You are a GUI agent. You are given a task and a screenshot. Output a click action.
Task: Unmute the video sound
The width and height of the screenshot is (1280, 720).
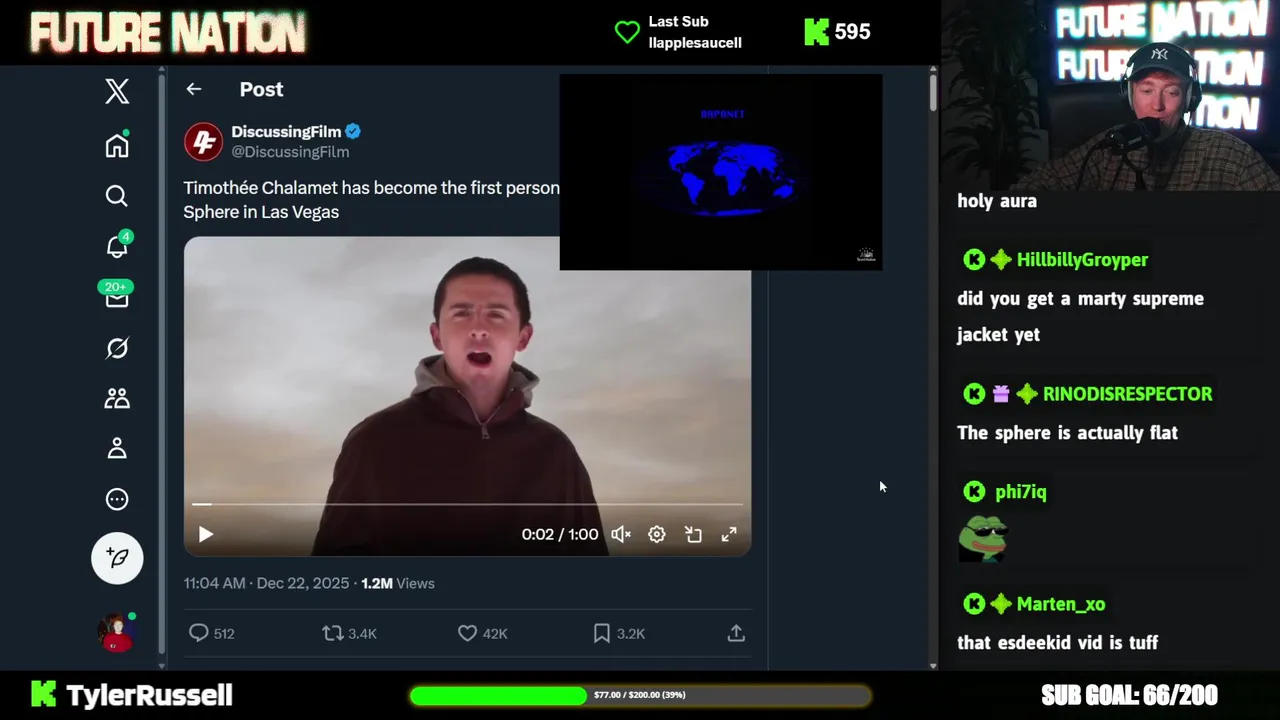[621, 534]
